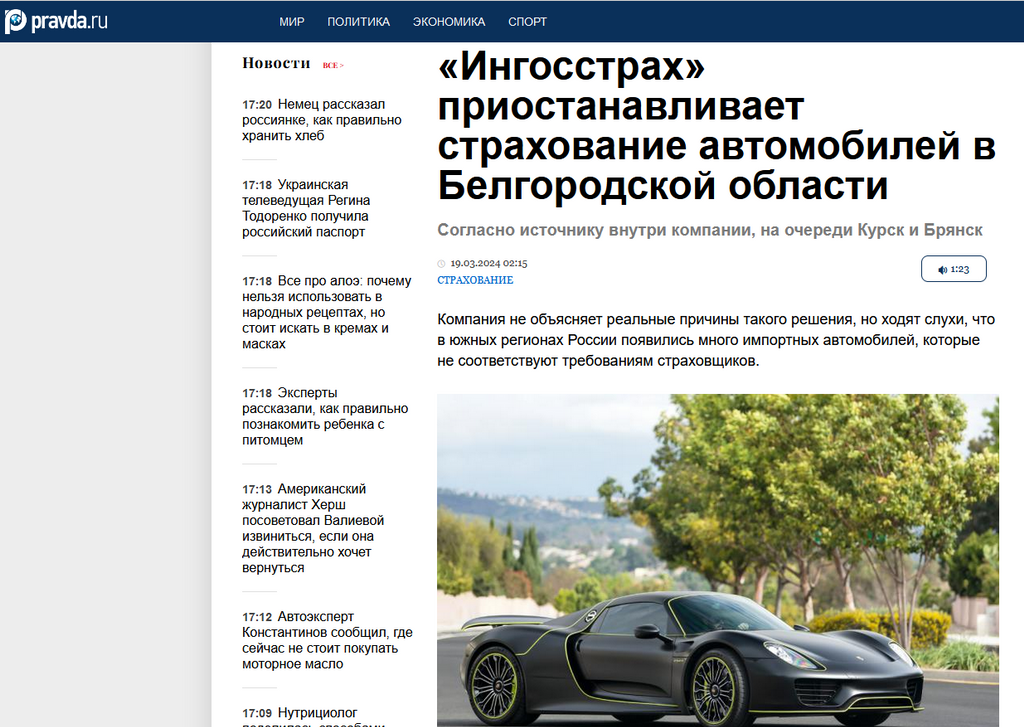Open the МИР menu section
The width and height of the screenshot is (1024, 727).
tap(291, 22)
